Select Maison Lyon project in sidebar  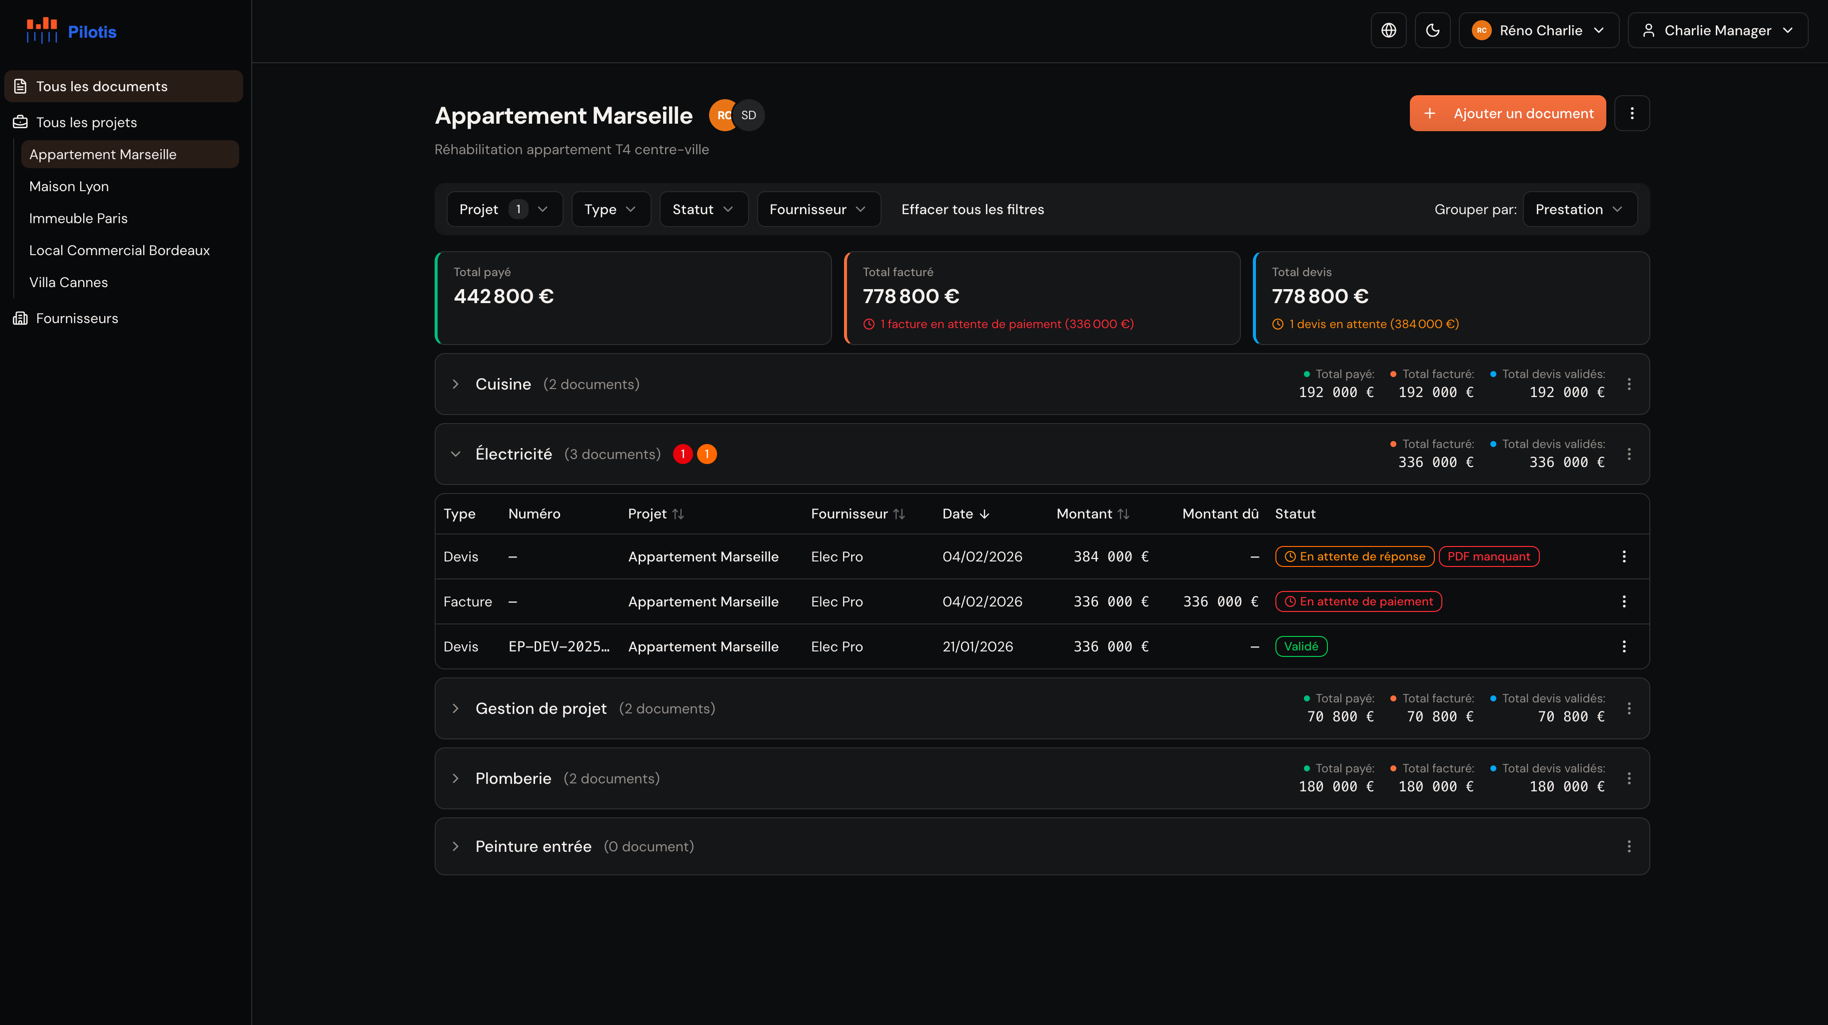69,186
